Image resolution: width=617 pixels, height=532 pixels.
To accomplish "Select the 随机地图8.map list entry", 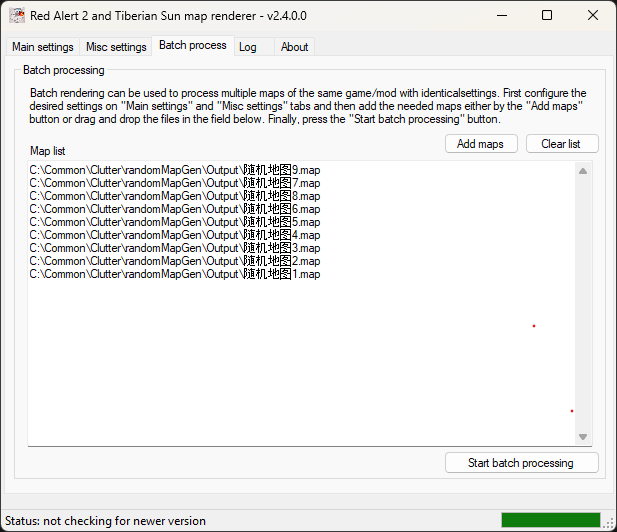I will click(x=175, y=196).
